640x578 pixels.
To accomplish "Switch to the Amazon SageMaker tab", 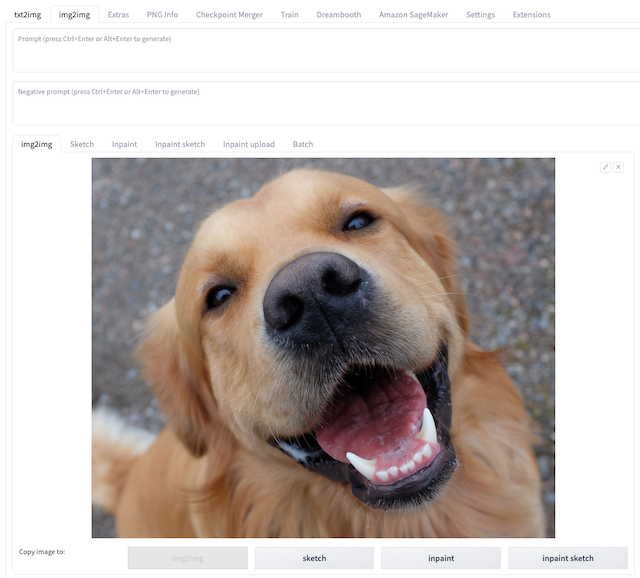I will pyautogui.click(x=412, y=15).
